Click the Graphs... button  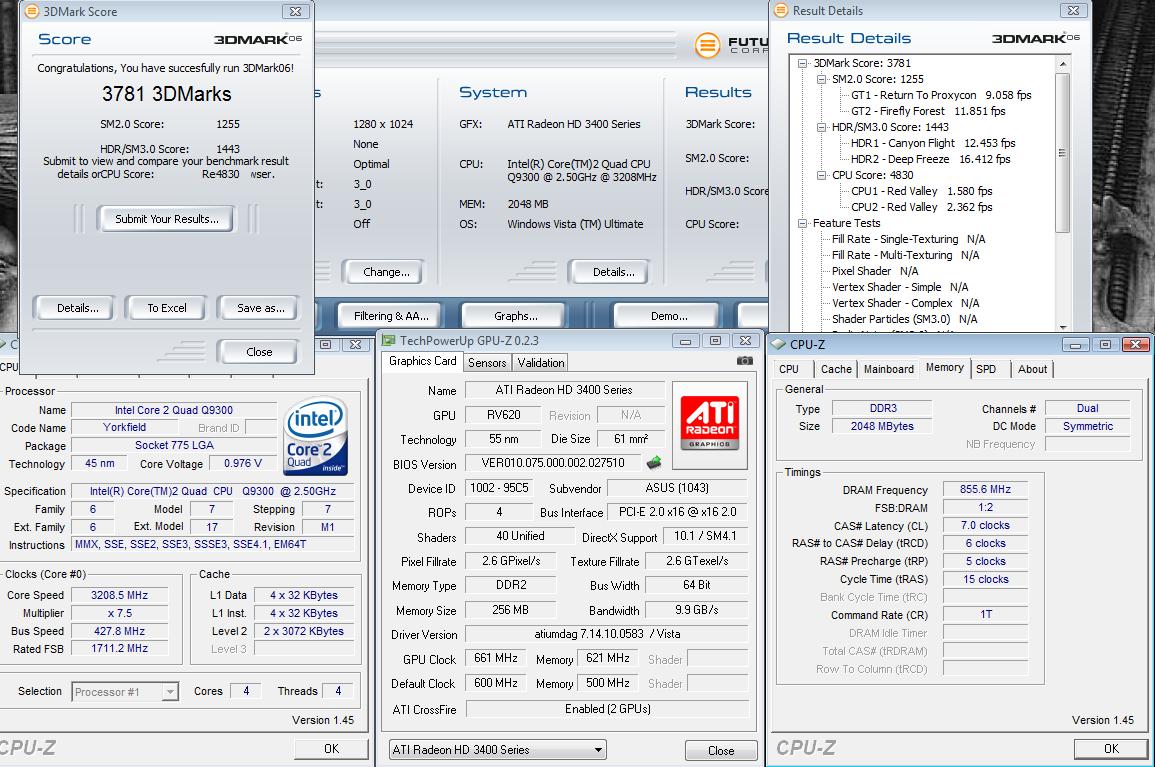pyautogui.click(x=515, y=315)
